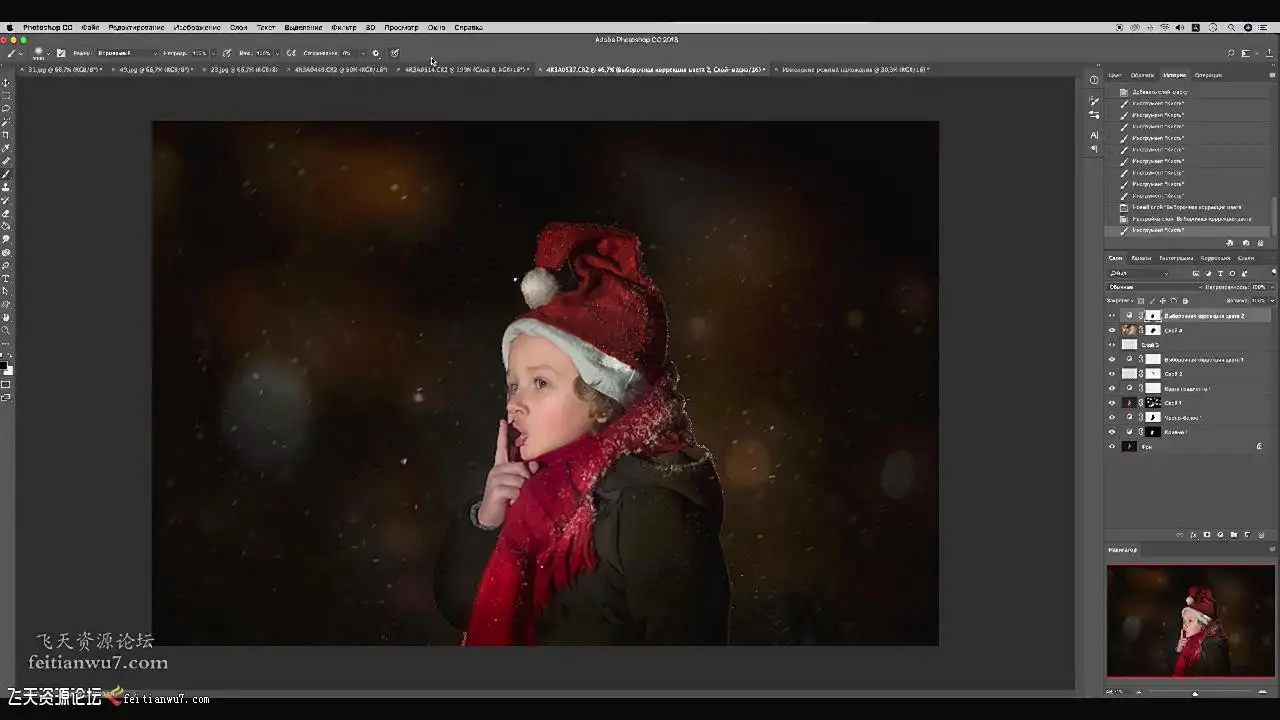Select the Lasso tool
The width and height of the screenshot is (1280, 720).
pyautogui.click(x=6, y=109)
